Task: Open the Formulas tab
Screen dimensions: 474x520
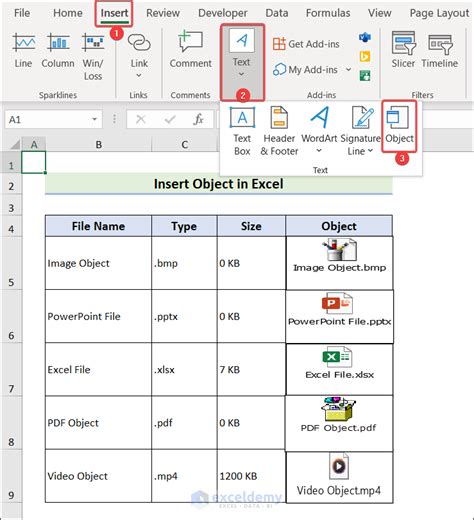Action: tap(328, 13)
